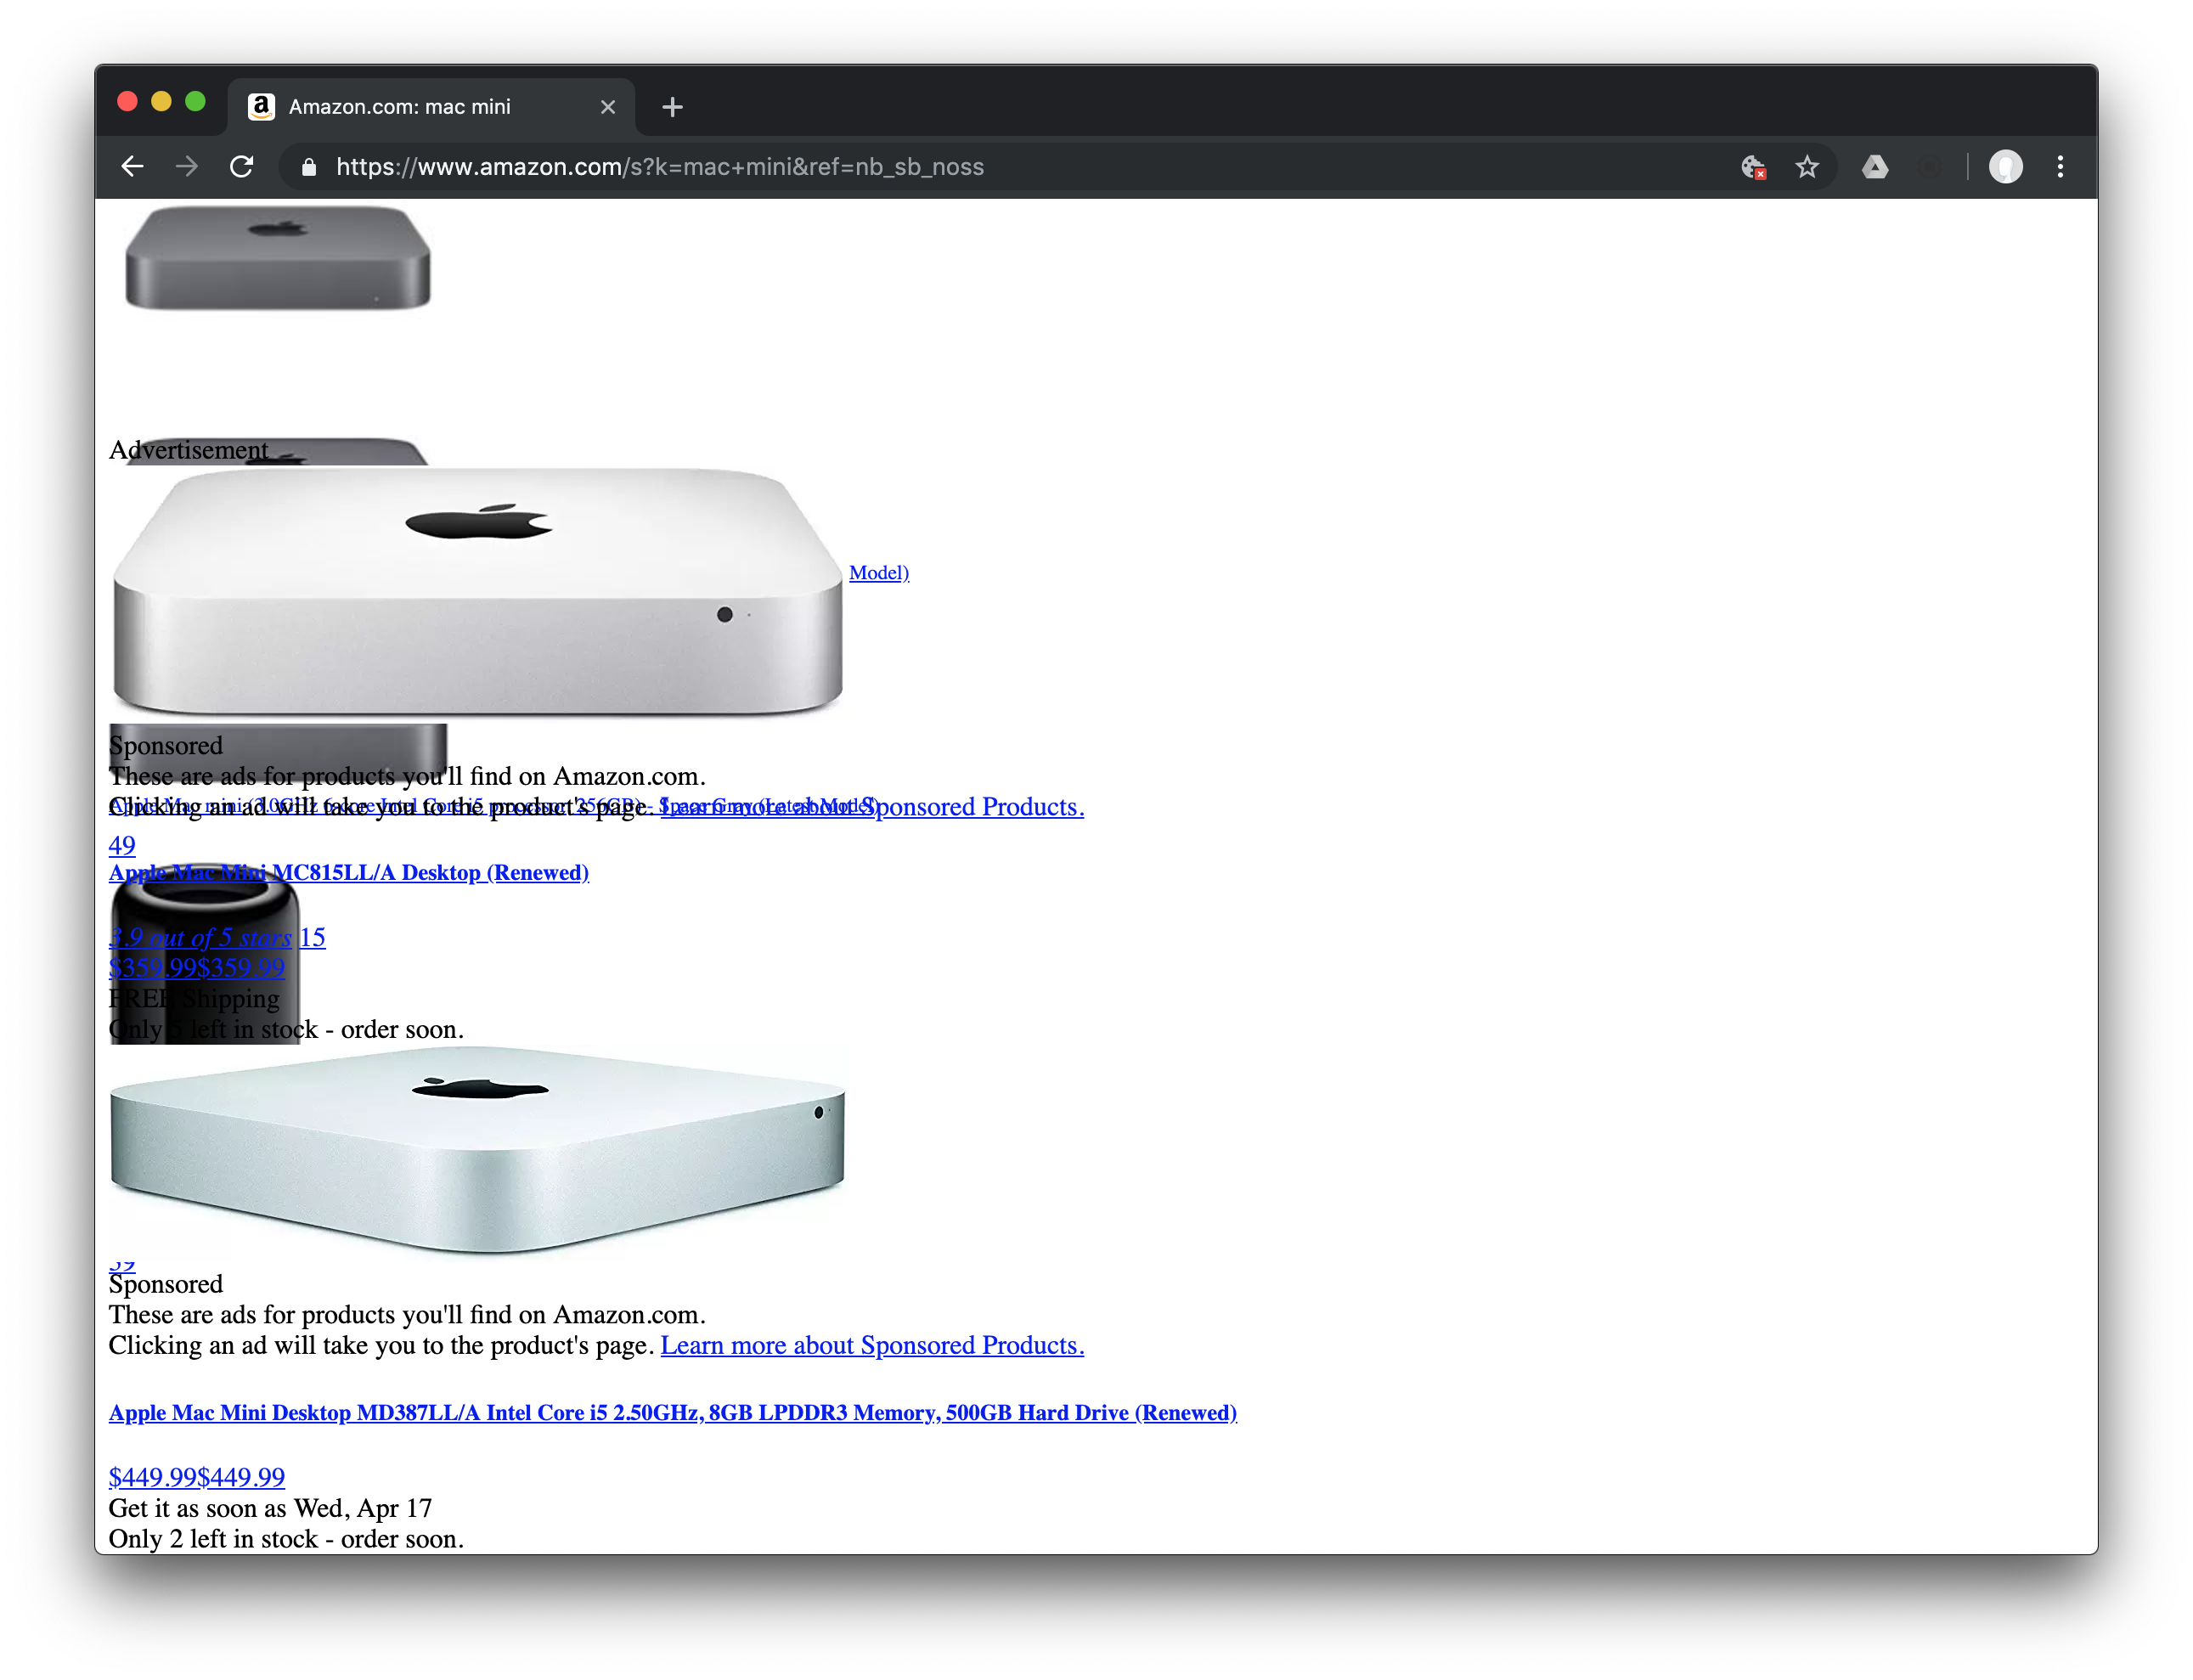This screenshot has height=1680, width=2193.
Task: Click the dark extension icon beside Drive
Action: pyautogui.click(x=1931, y=167)
